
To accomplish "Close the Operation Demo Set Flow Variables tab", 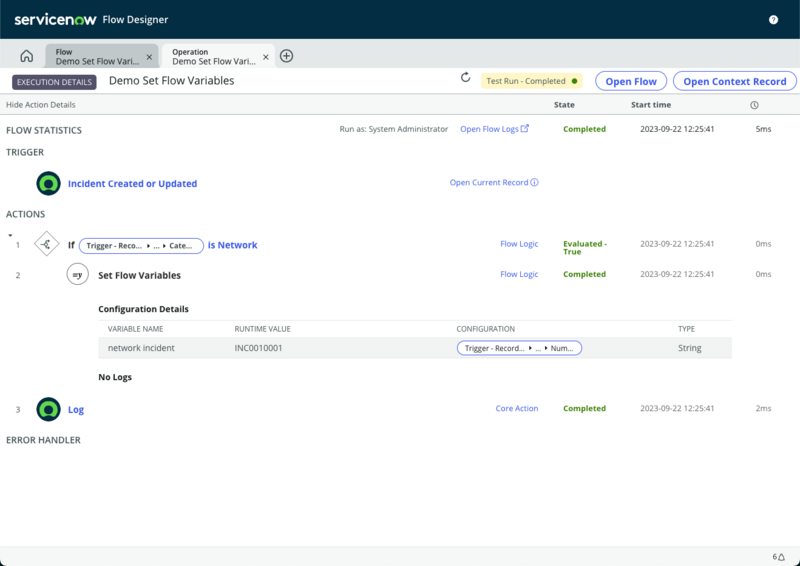I will (x=265, y=57).
